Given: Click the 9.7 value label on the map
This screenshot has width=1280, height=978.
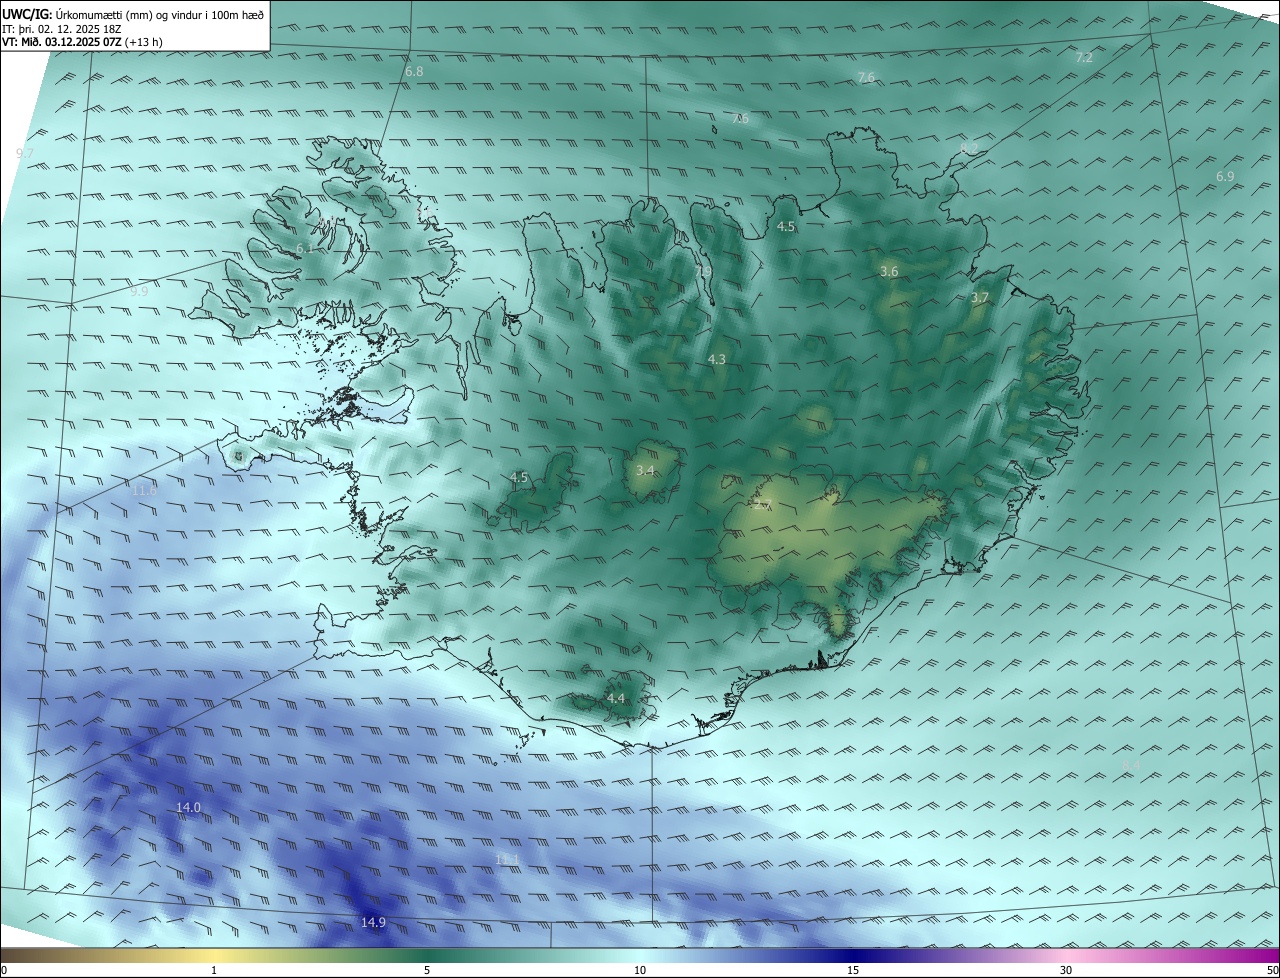Looking at the screenshot, I should click(25, 153).
